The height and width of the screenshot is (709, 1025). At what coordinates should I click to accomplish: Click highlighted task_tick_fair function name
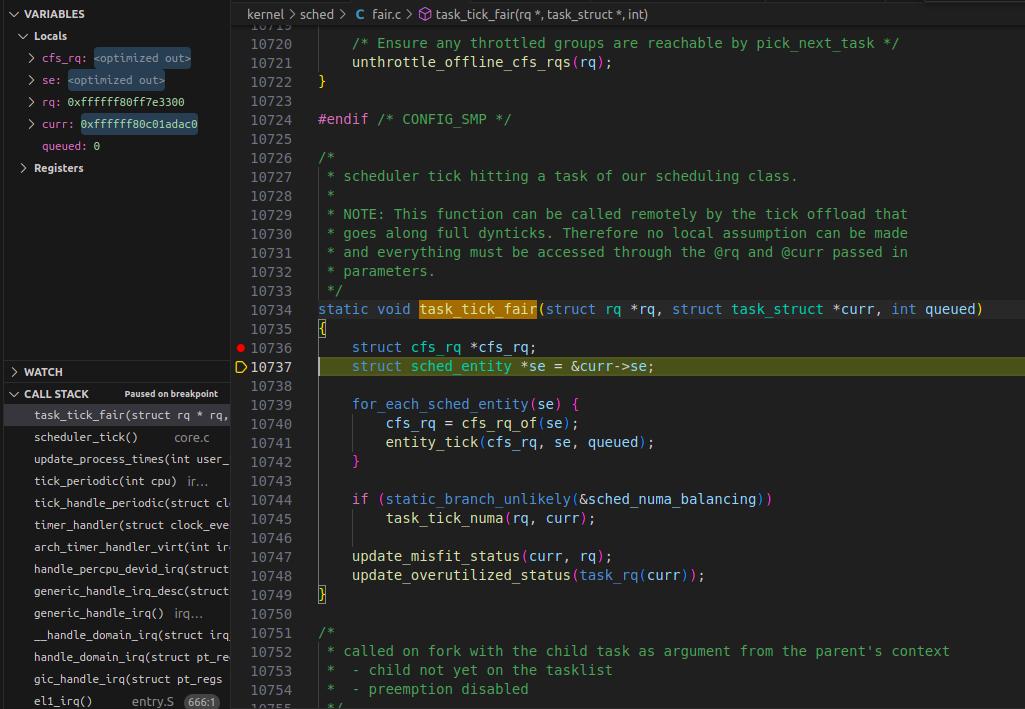coord(478,309)
